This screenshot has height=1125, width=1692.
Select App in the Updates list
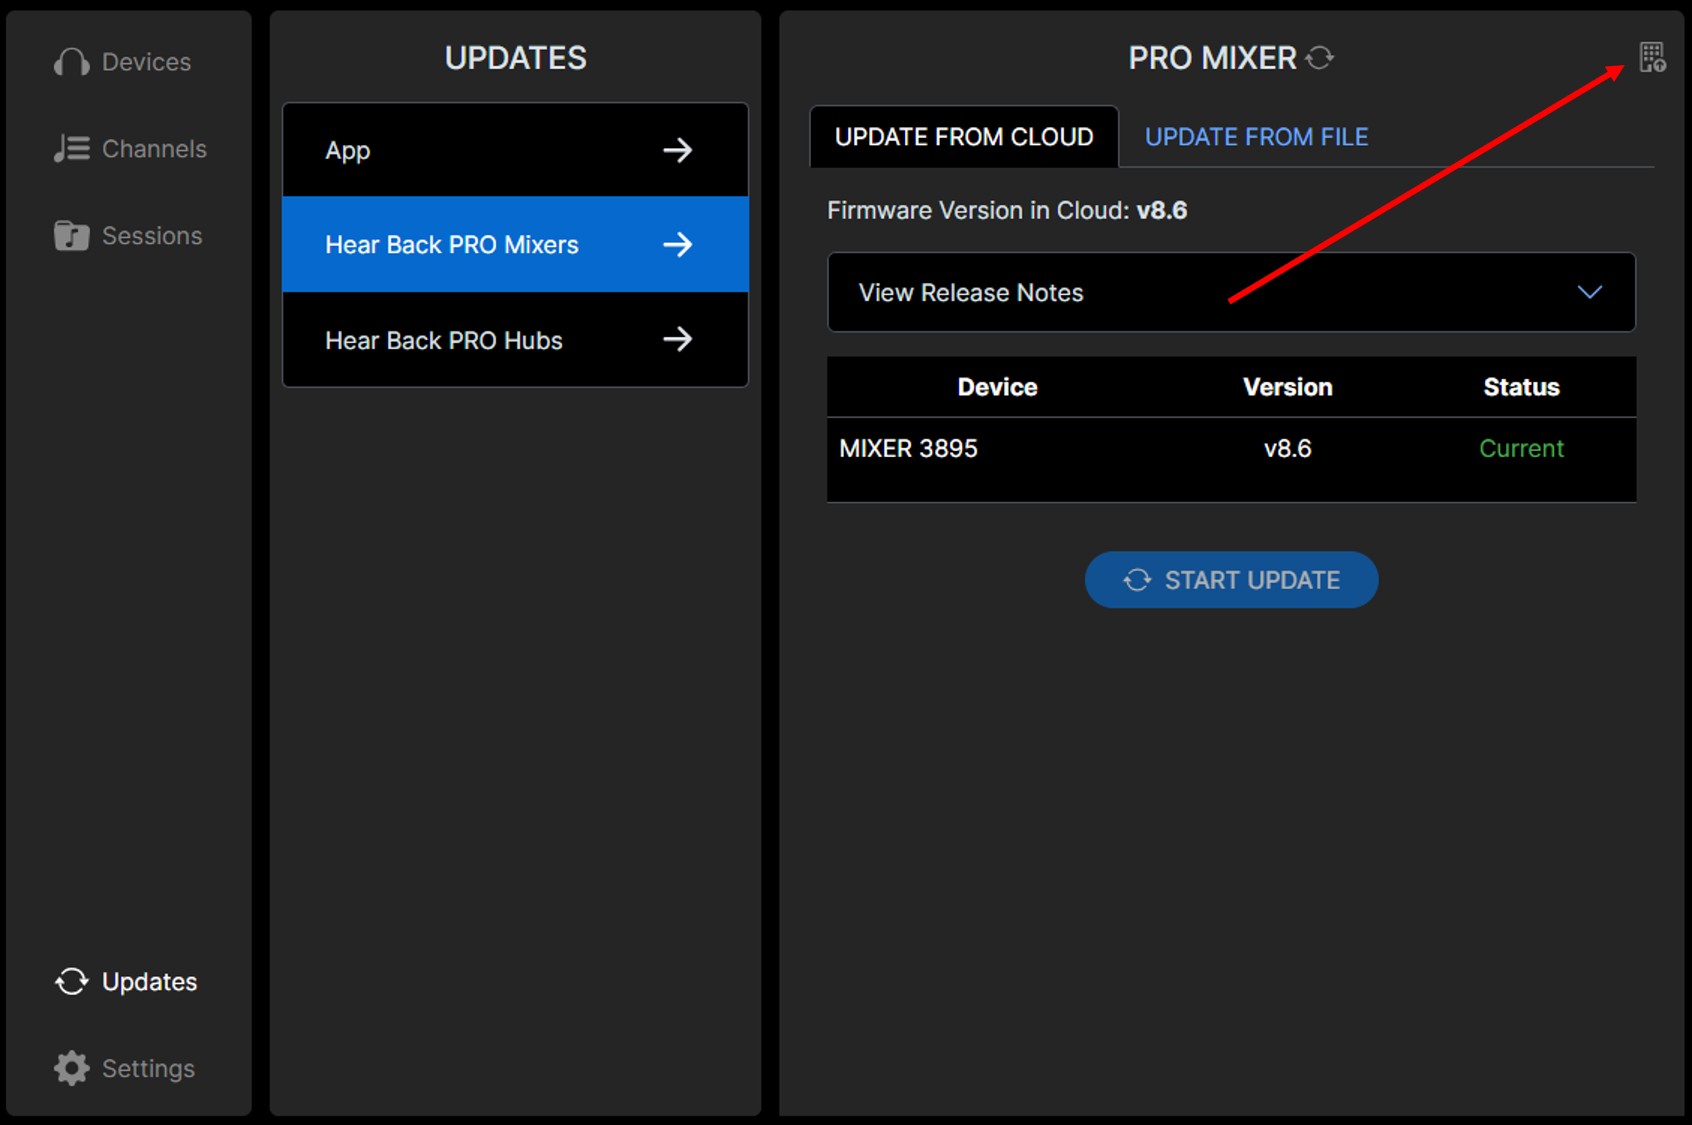pos(515,150)
